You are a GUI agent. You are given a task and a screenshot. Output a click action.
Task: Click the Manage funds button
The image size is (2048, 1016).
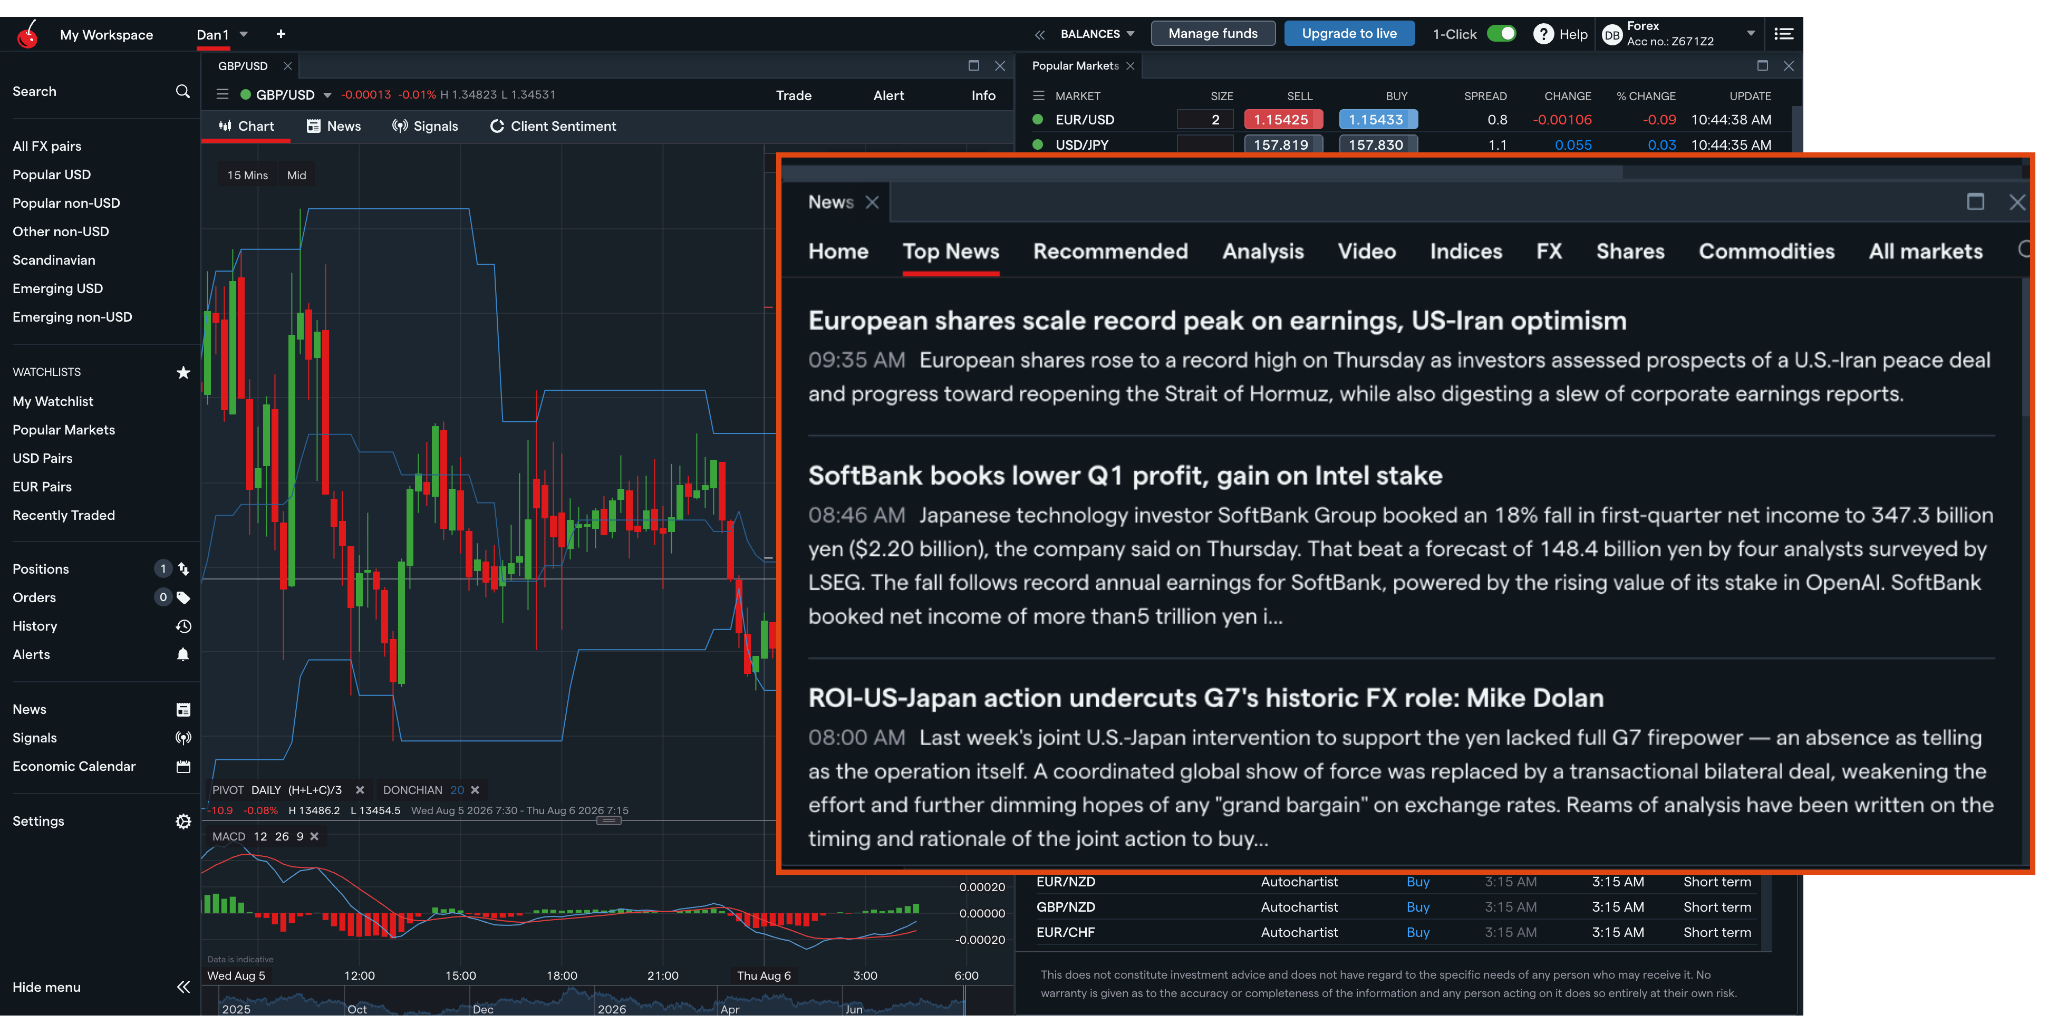tap(1213, 34)
